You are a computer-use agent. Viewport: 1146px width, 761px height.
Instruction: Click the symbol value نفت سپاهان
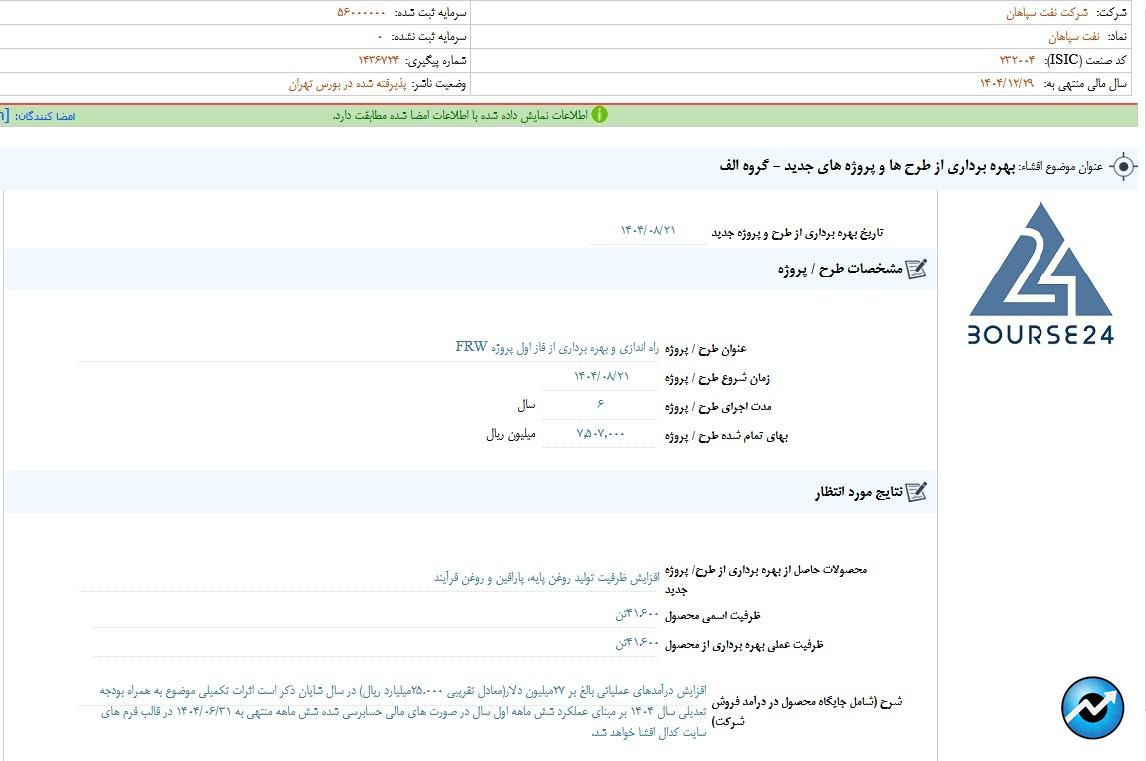click(1073, 37)
